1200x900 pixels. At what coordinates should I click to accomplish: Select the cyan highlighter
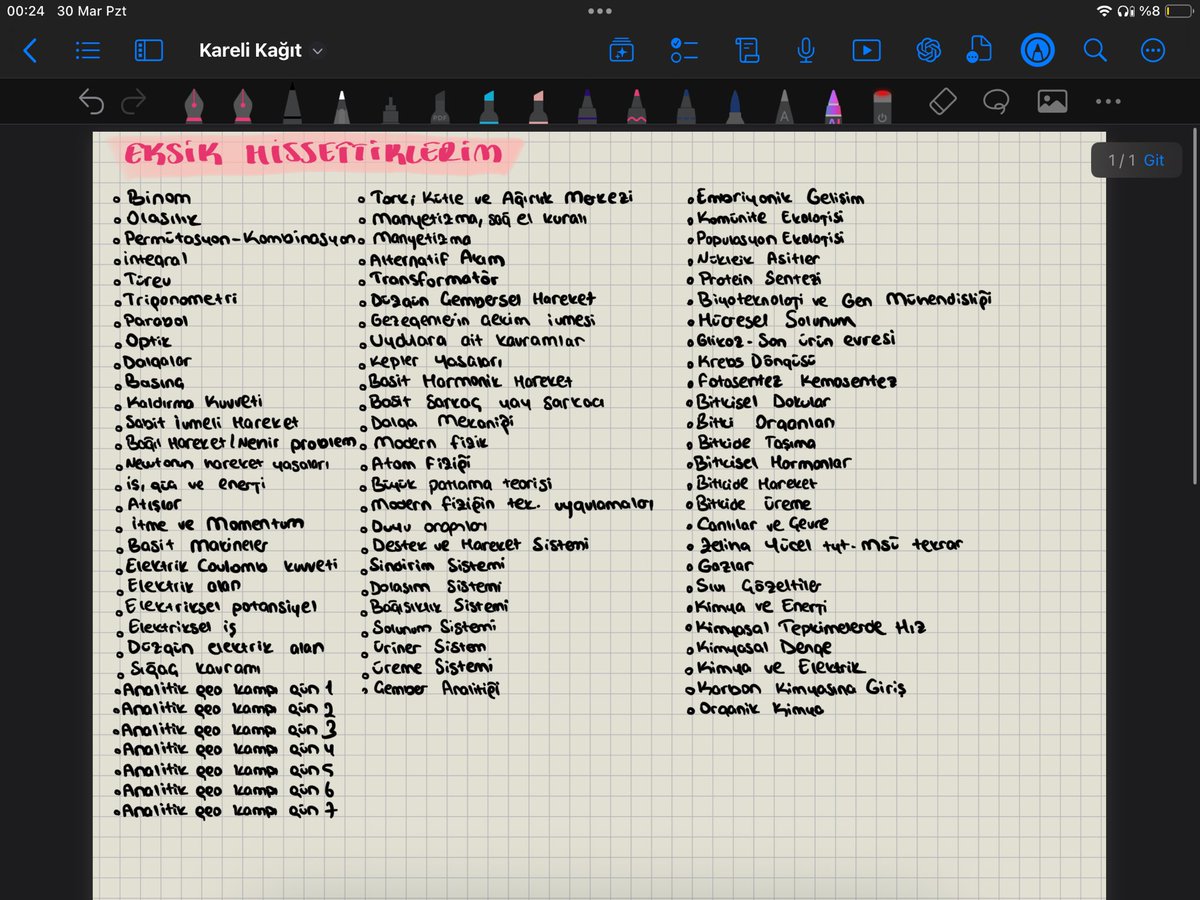pyautogui.click(x=488, y=105)
